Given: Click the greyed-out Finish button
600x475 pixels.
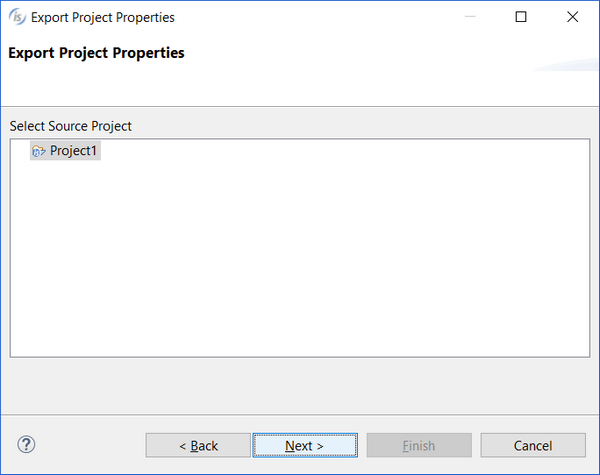Looking at the screenshot, I should click(419, 446).
